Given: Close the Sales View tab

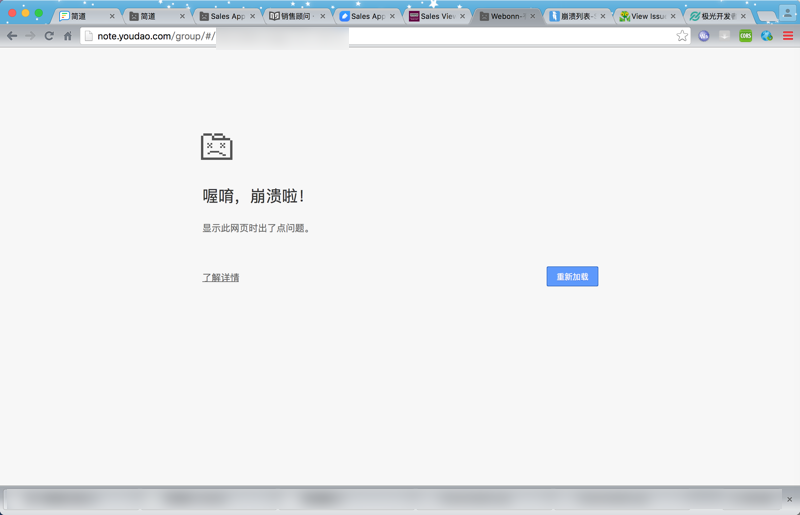Looking at the screenshot, I should point(463,16).
